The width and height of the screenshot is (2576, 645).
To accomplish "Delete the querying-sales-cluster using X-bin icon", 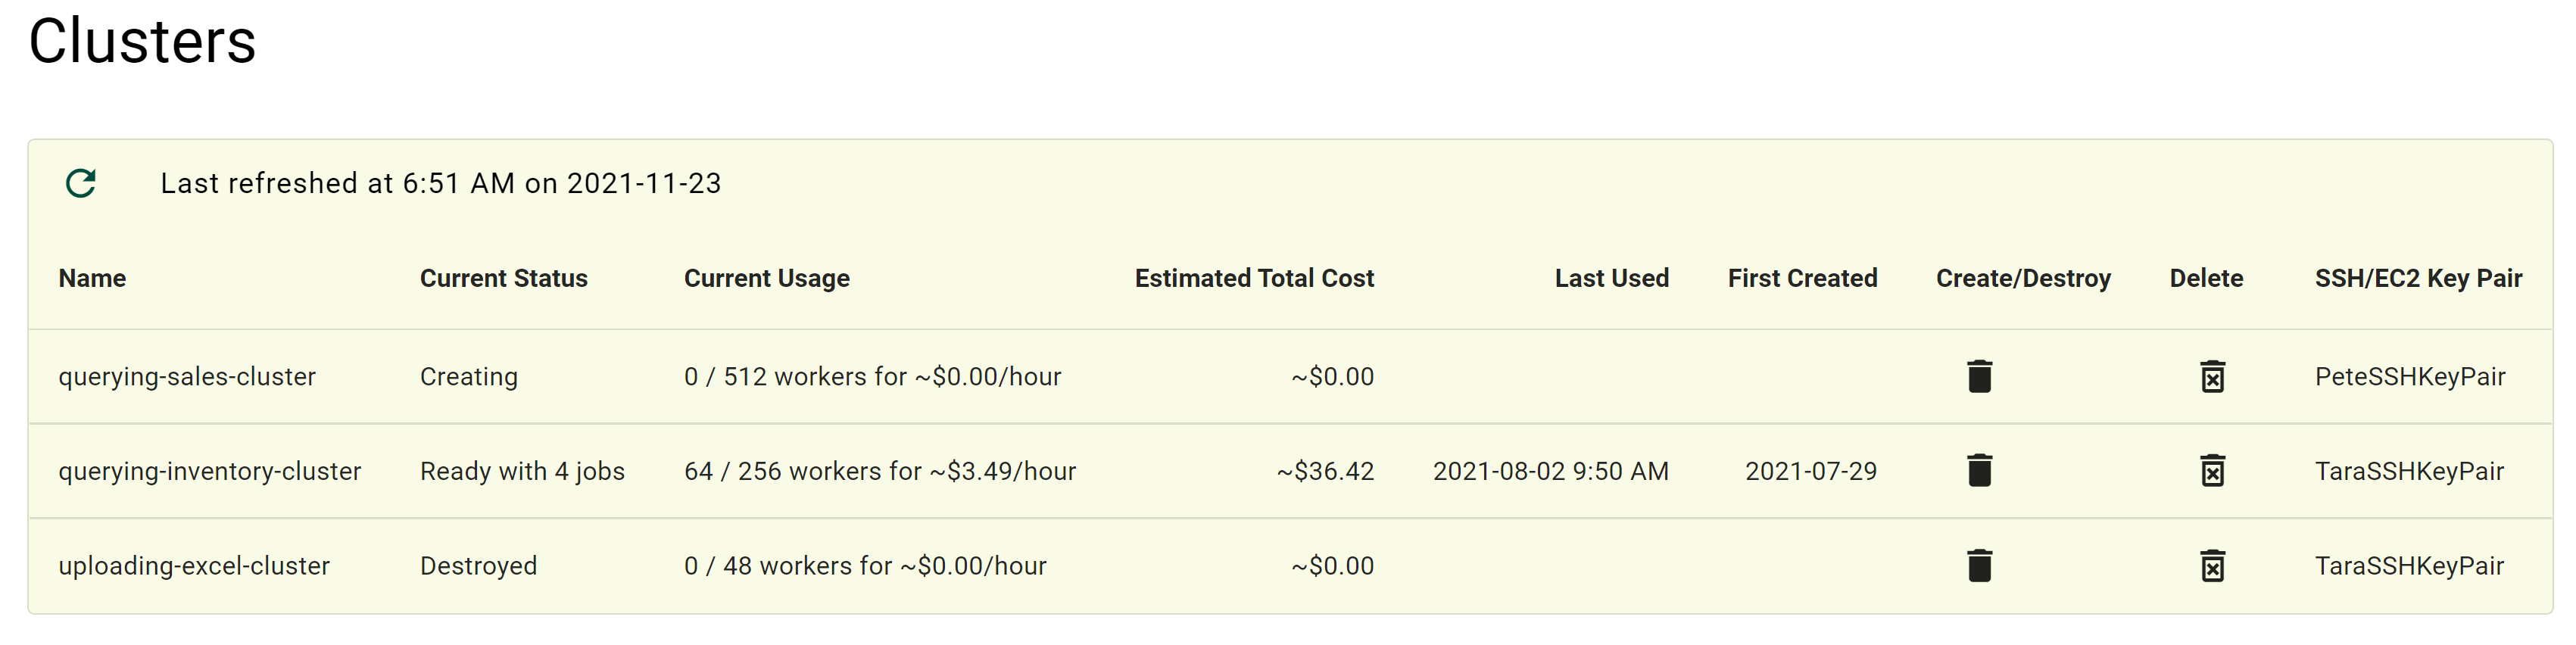I will point(2212,377).
